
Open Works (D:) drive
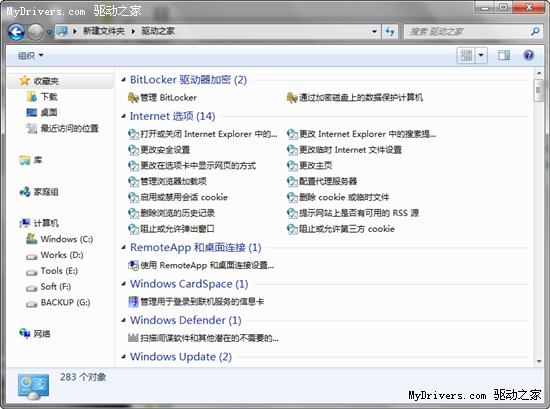pyautogui.click(x=55, y=255)
